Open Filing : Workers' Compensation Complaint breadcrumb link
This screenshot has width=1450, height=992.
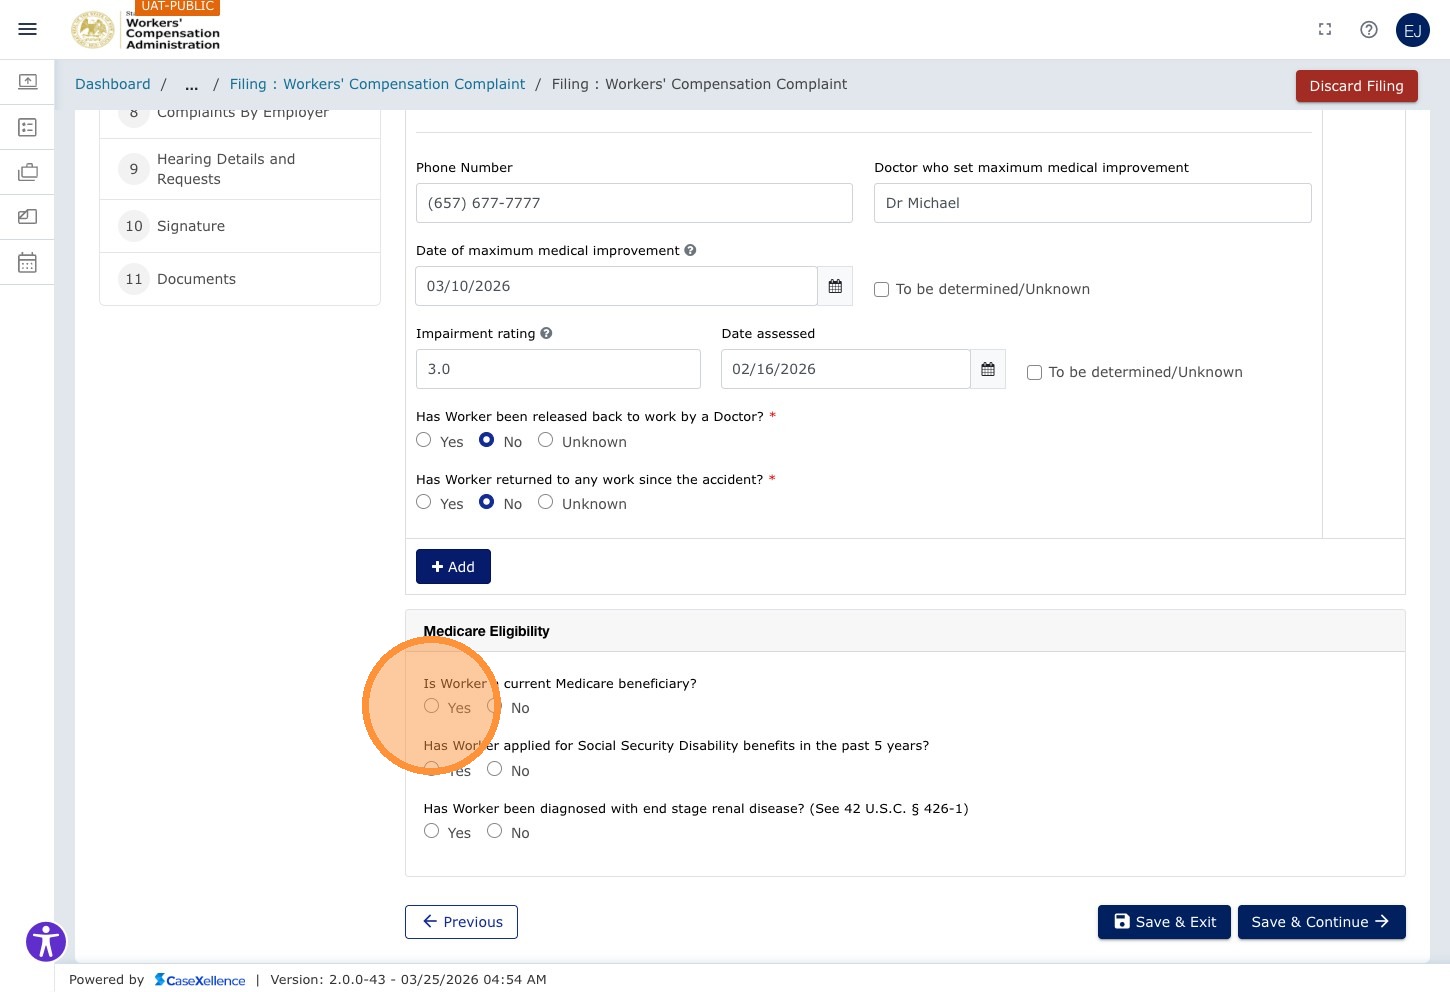tap(377, 84)
